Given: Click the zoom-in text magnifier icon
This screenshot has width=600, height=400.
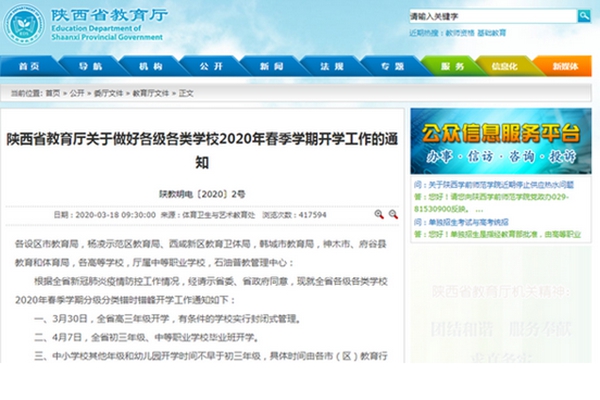Looking at the screenshot, I should point(379,214).
